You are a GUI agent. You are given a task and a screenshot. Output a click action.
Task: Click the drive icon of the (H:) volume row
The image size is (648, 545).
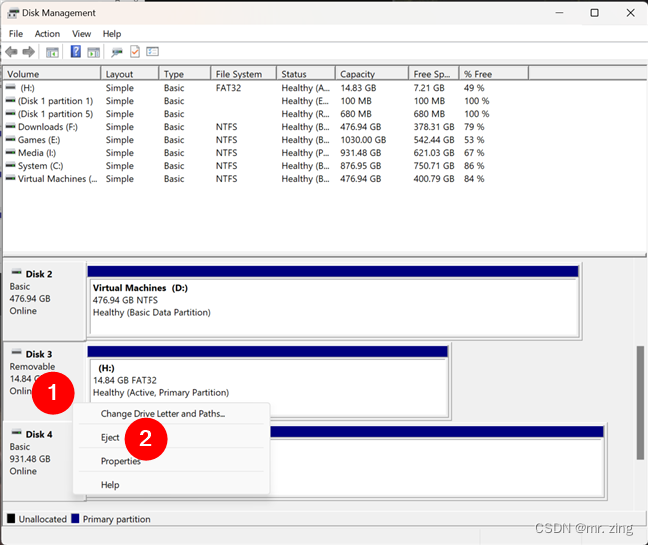[11, 87]
